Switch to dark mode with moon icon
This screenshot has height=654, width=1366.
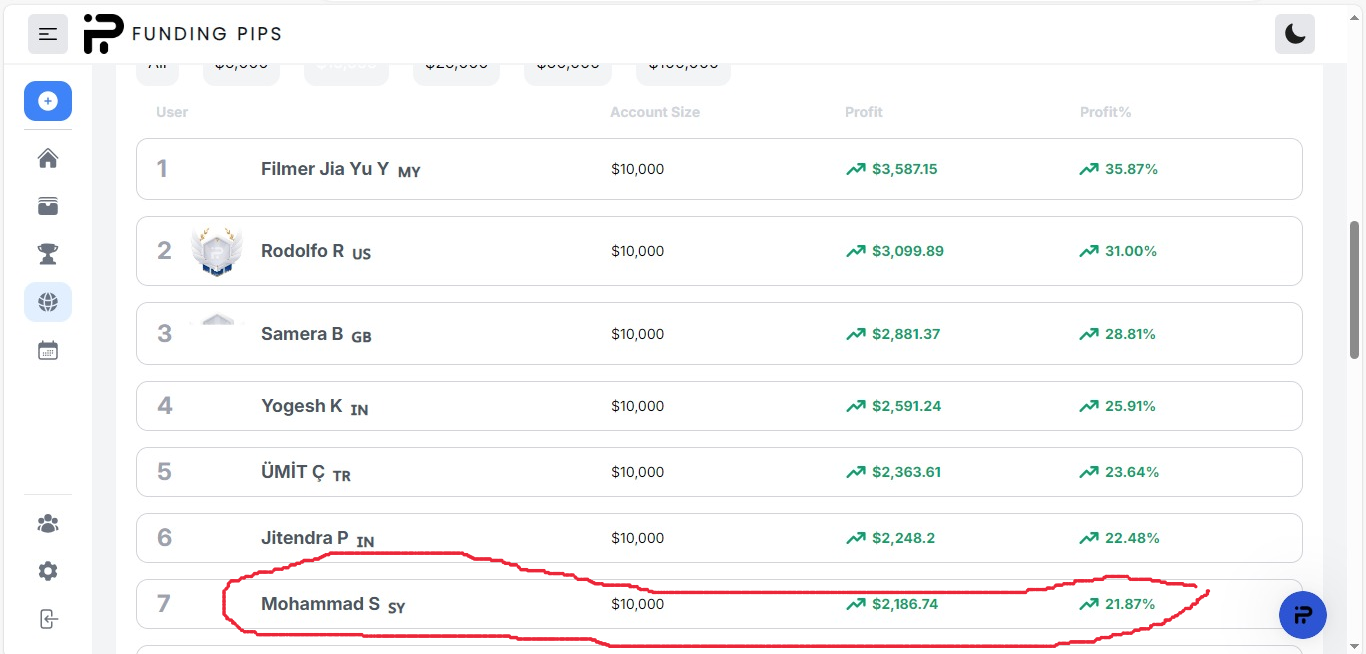click(x=1294, y=34)
